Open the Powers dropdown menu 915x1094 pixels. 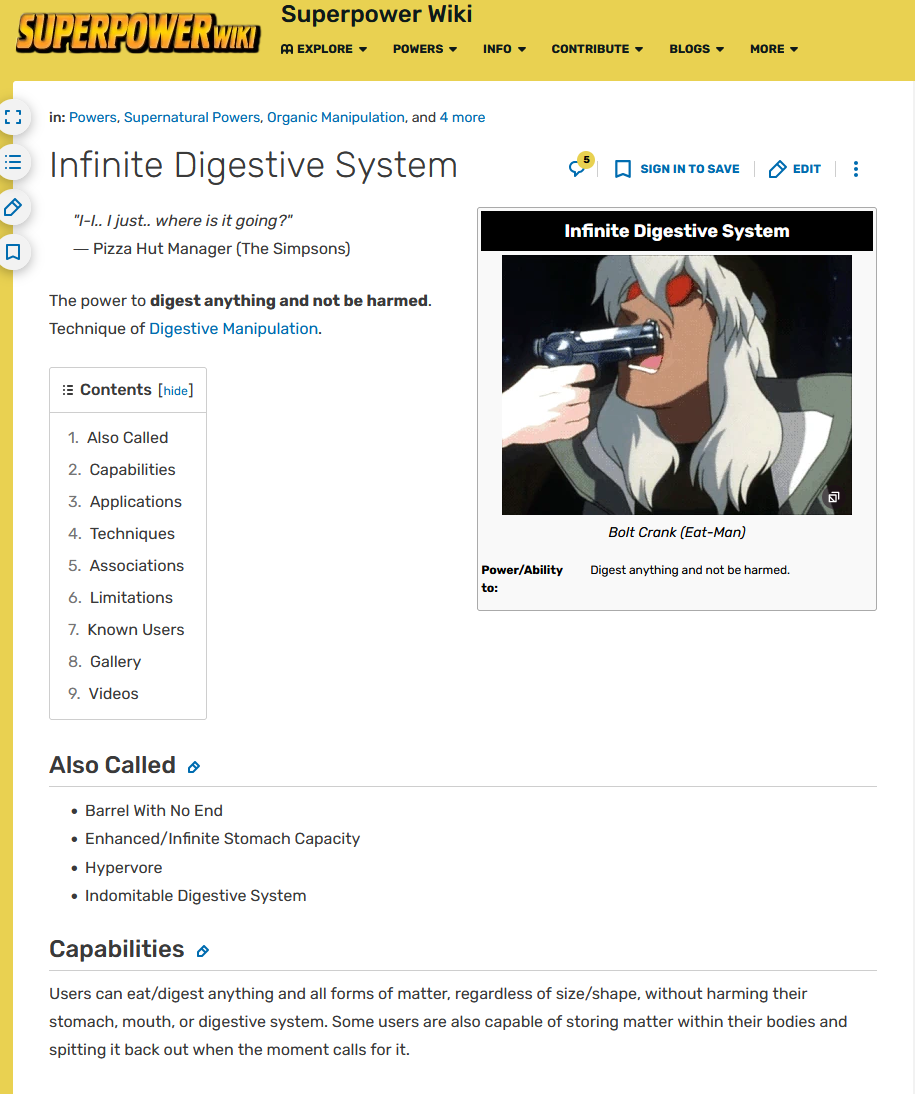[425, 49]
